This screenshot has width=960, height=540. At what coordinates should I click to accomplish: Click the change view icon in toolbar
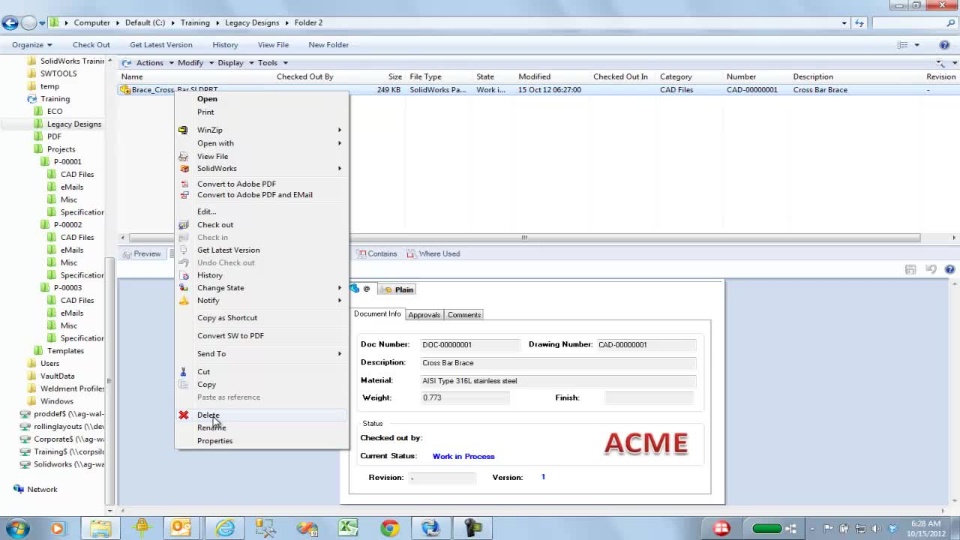coord(902,45)
